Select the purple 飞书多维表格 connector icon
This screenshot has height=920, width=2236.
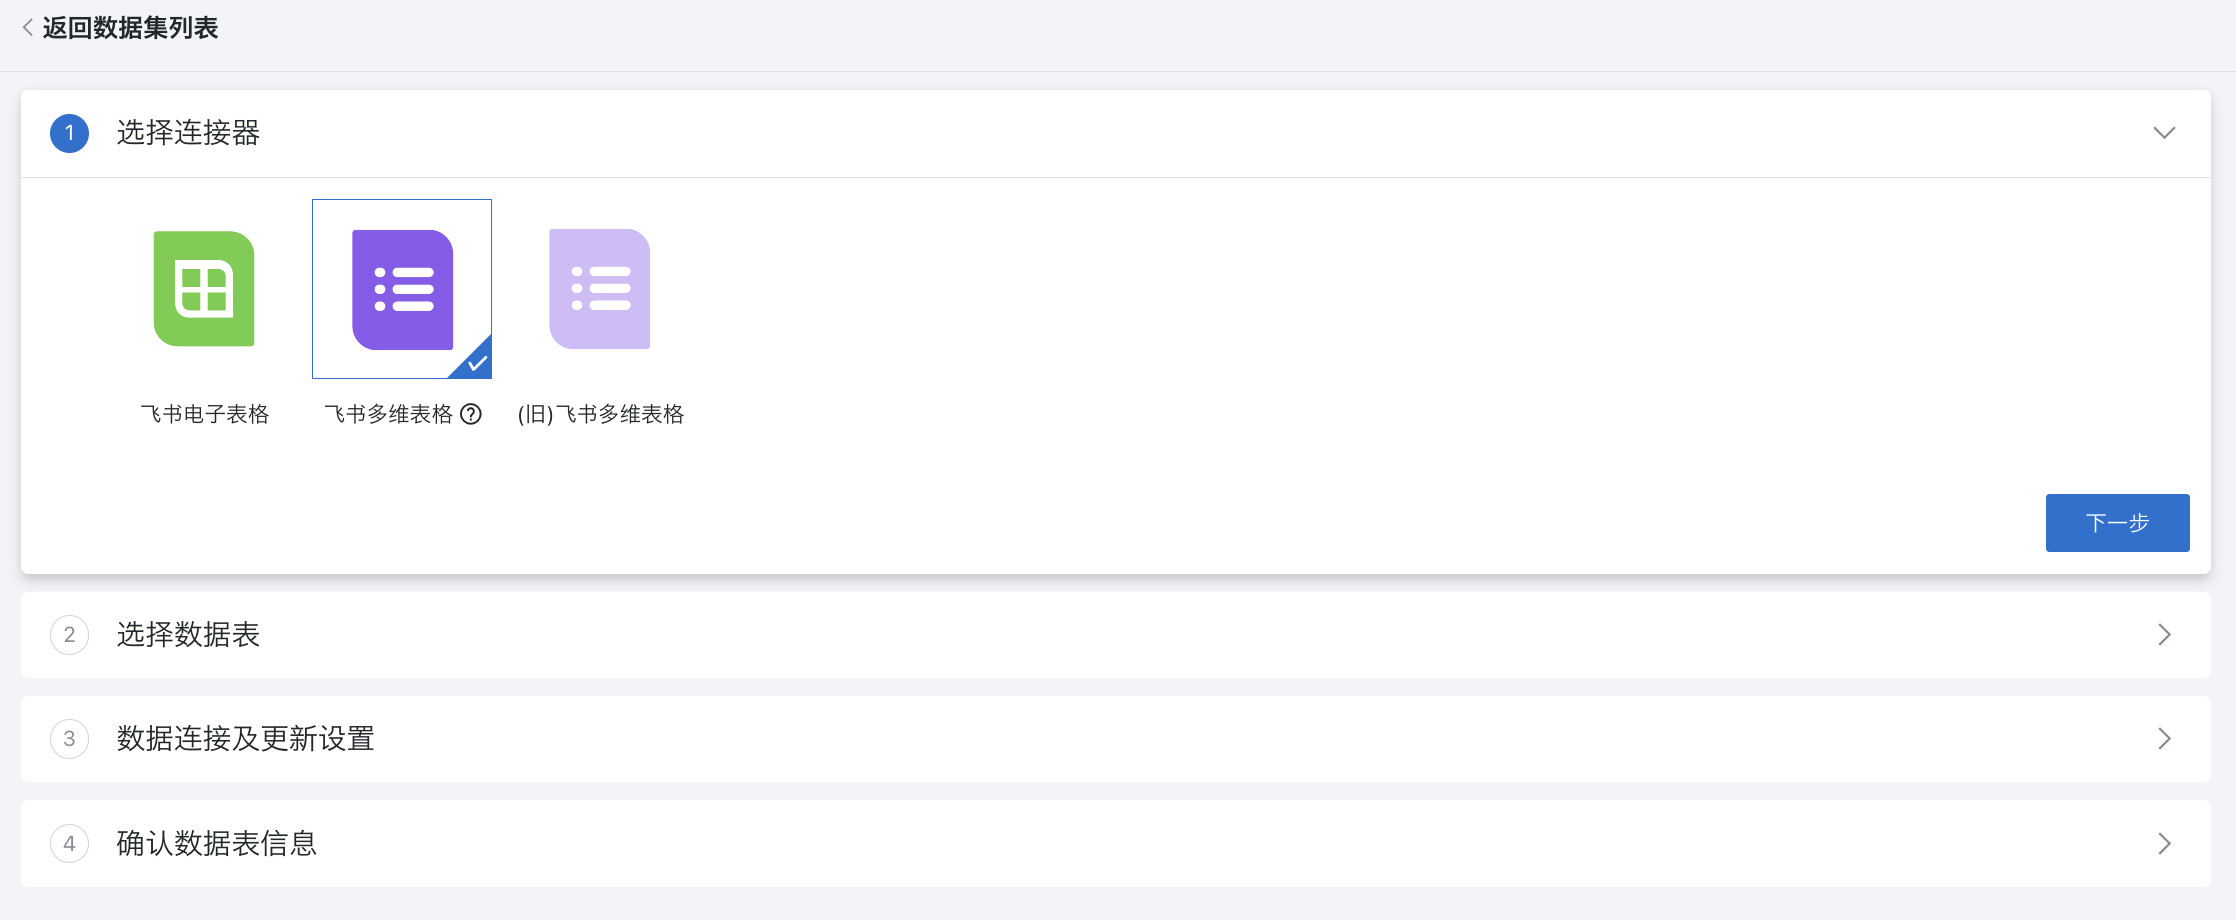402,289
